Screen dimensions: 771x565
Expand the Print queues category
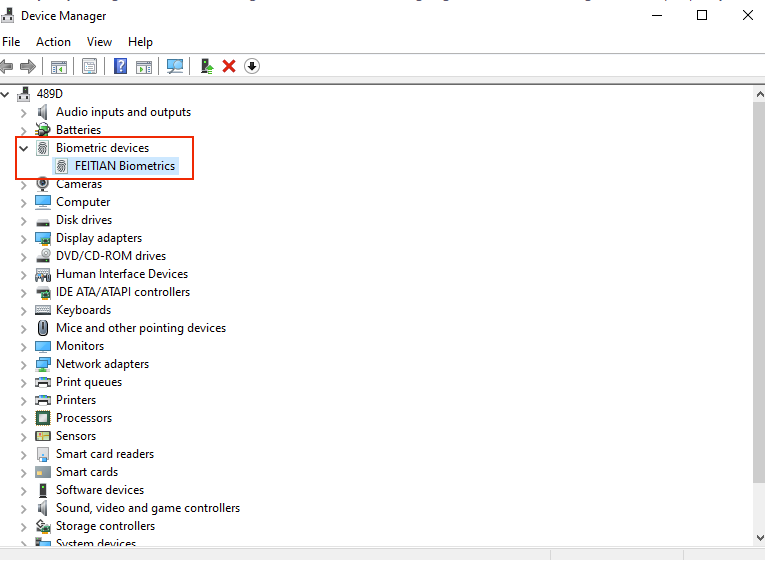pos(24,383)
